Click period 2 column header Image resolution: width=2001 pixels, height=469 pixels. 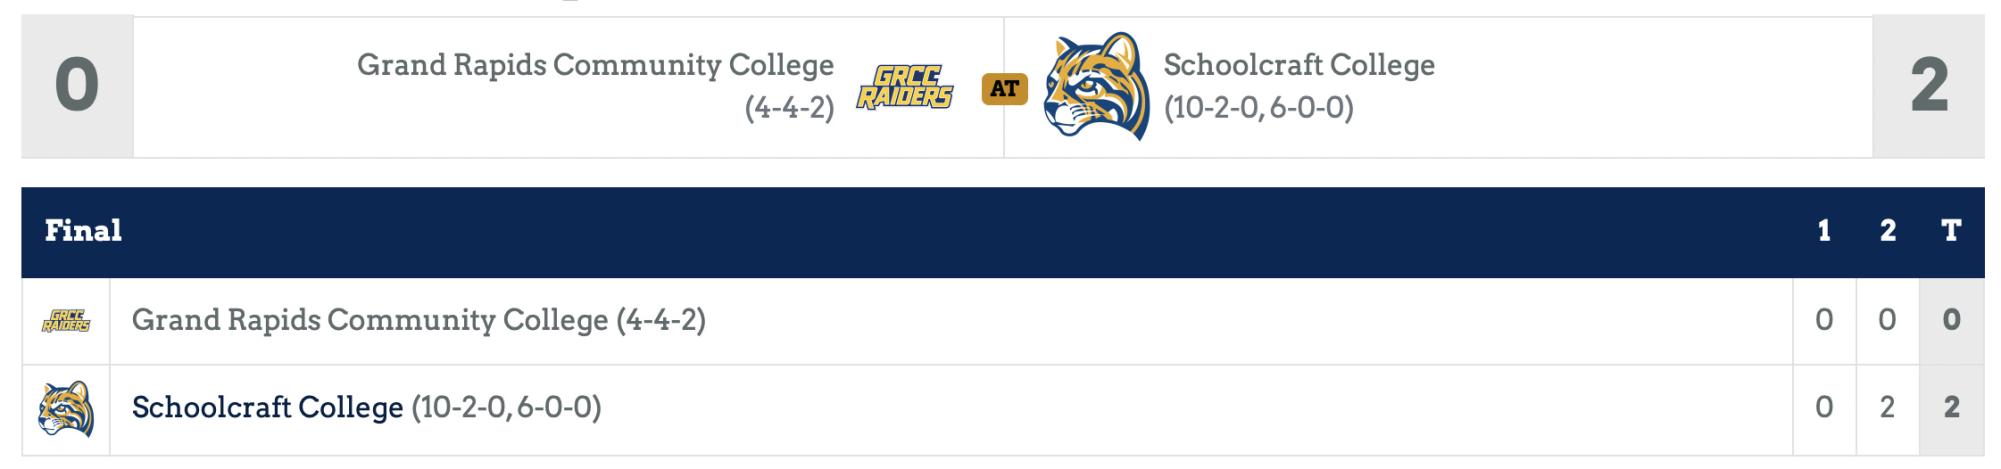[1888, 231]
